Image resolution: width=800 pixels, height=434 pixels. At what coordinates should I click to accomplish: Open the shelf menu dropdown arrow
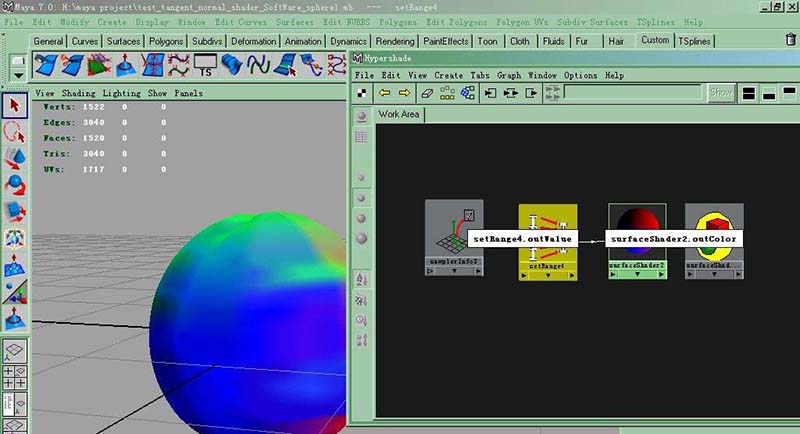click(x=18, y=75)
